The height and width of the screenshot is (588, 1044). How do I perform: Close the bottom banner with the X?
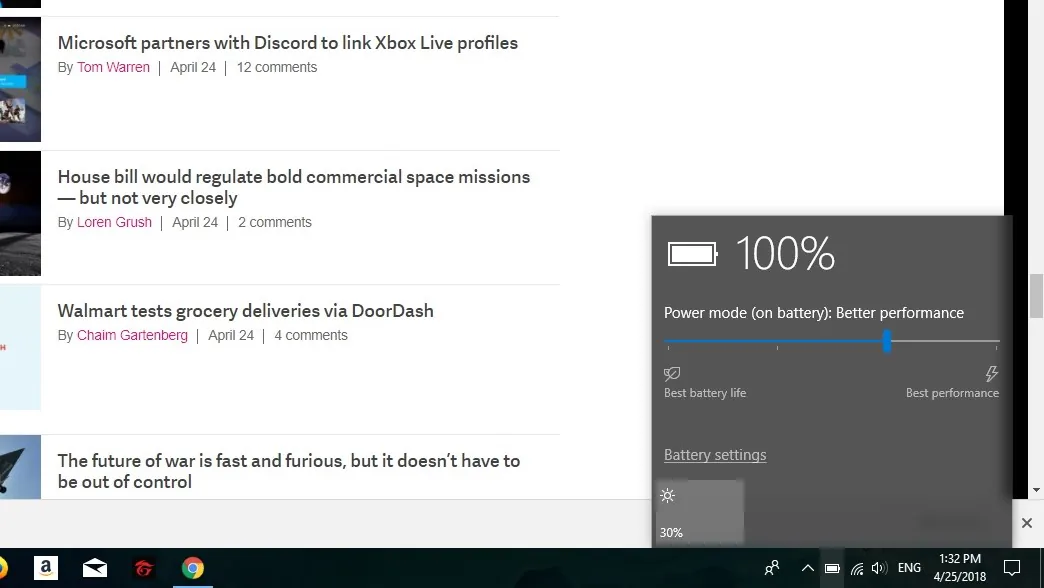(1027, 523)
